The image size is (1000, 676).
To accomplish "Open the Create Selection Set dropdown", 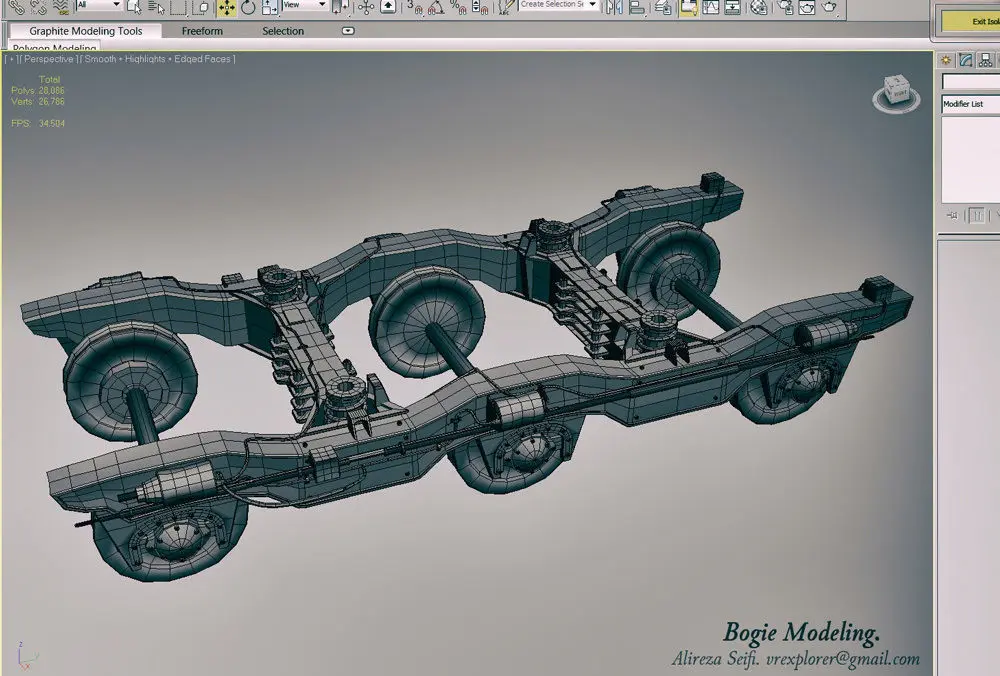I will pyautogui.click(x=559, y=4).
